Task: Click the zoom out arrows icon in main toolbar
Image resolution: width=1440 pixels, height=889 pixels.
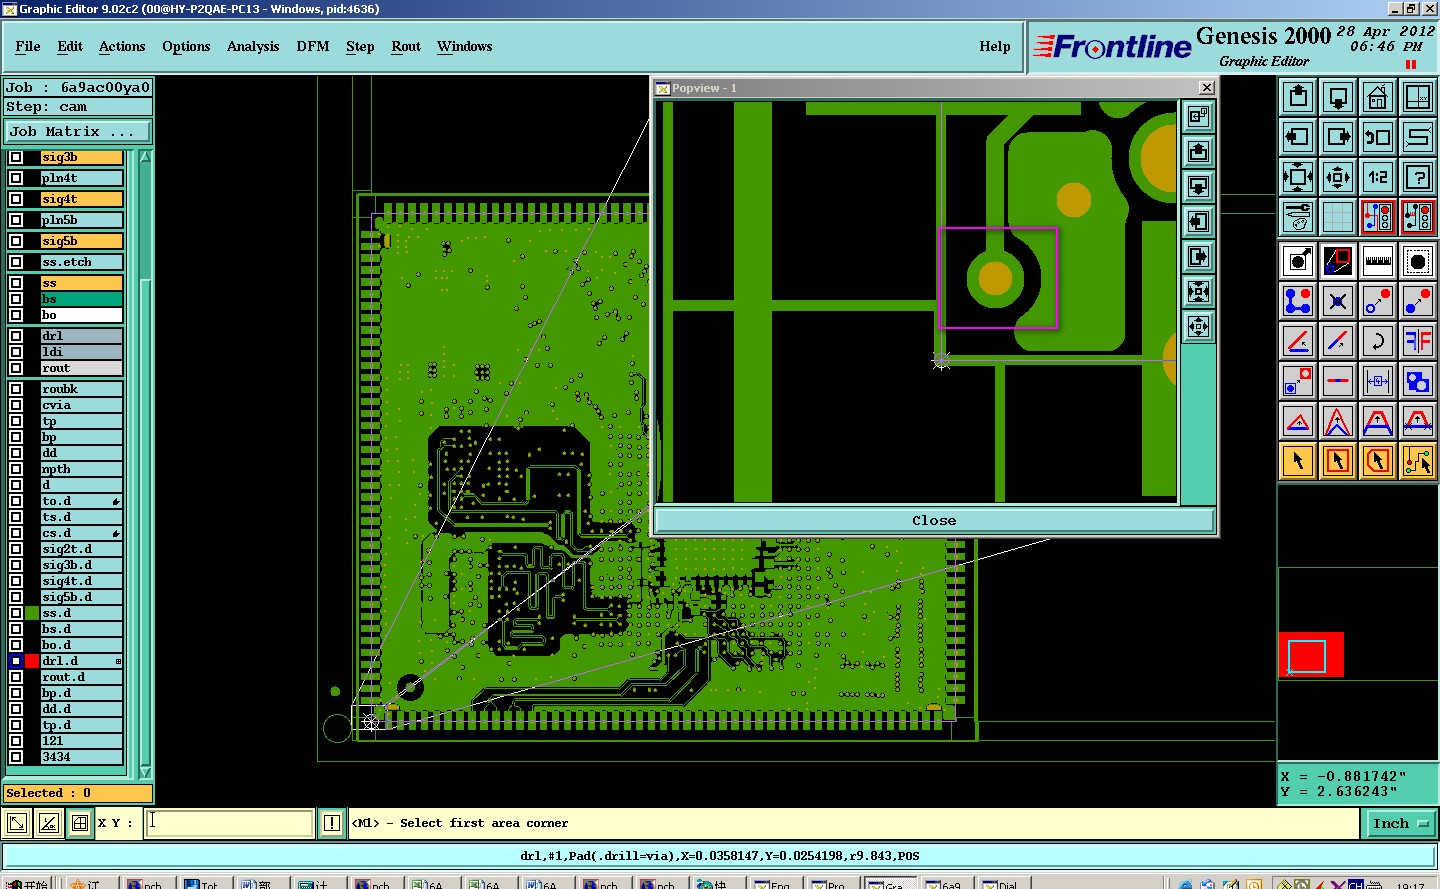Action: (x=1298, y=177)
